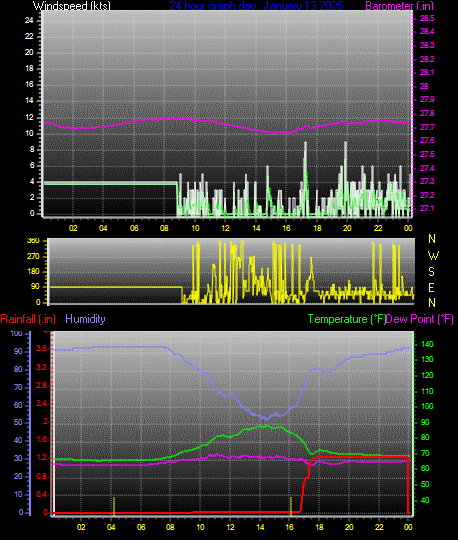Click the 360 wind direction scale label
The image size is (458, 540).
[x=33, y=241]
